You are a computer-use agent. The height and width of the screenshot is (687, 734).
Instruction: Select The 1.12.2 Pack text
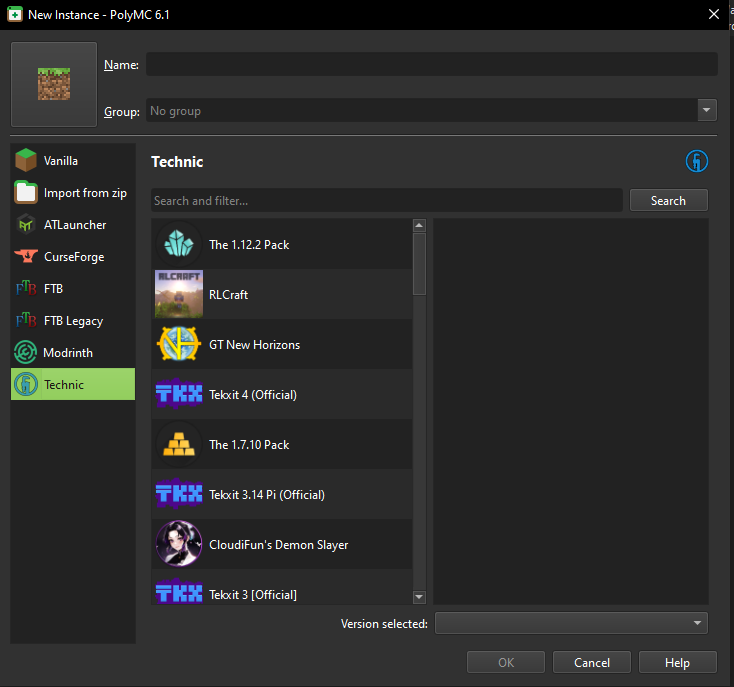point(249,245)
